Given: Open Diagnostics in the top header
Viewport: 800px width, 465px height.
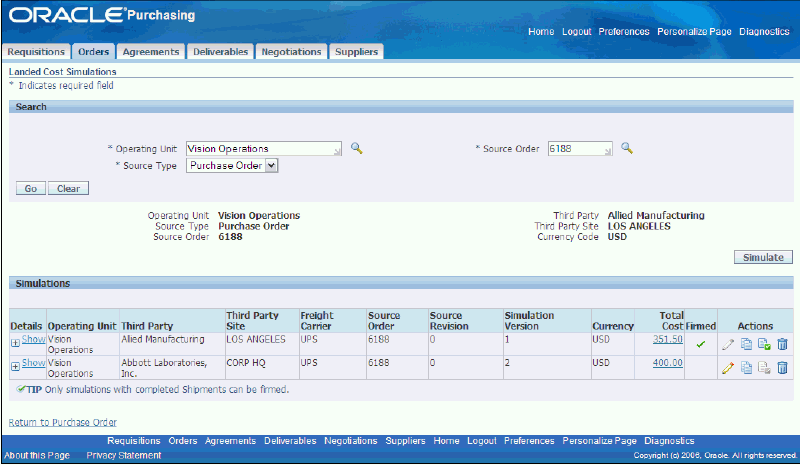Looking at the screenshot, I should coord(764,32).
